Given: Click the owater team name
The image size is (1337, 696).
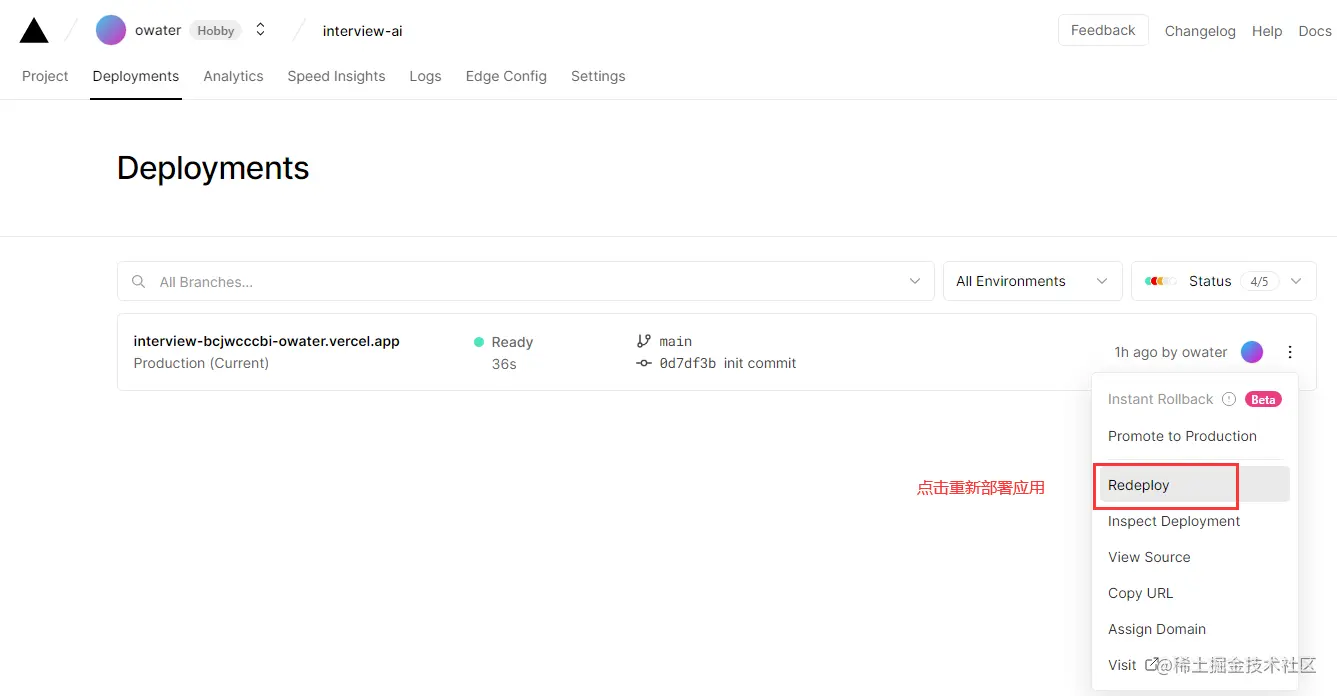Looking at the screenshot, I should [x=158, y=30].
